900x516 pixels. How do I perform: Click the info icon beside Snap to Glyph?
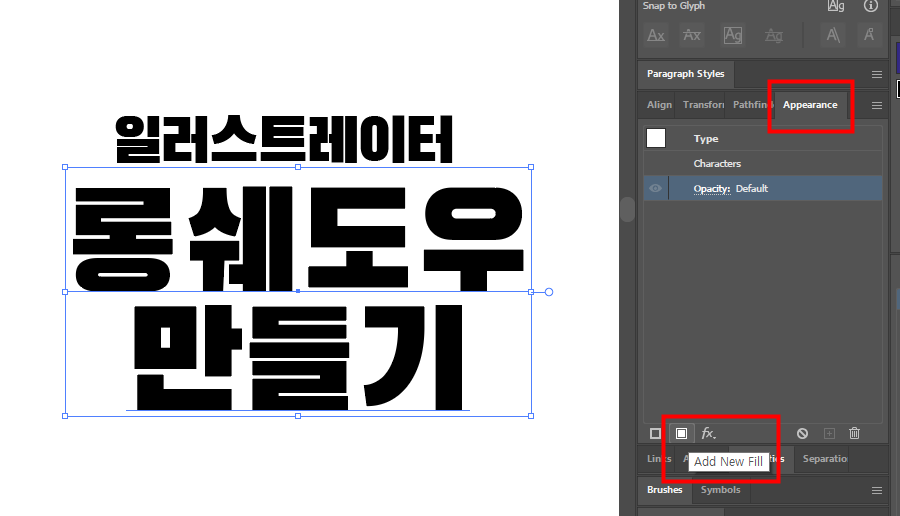click(x=871, y=6)
